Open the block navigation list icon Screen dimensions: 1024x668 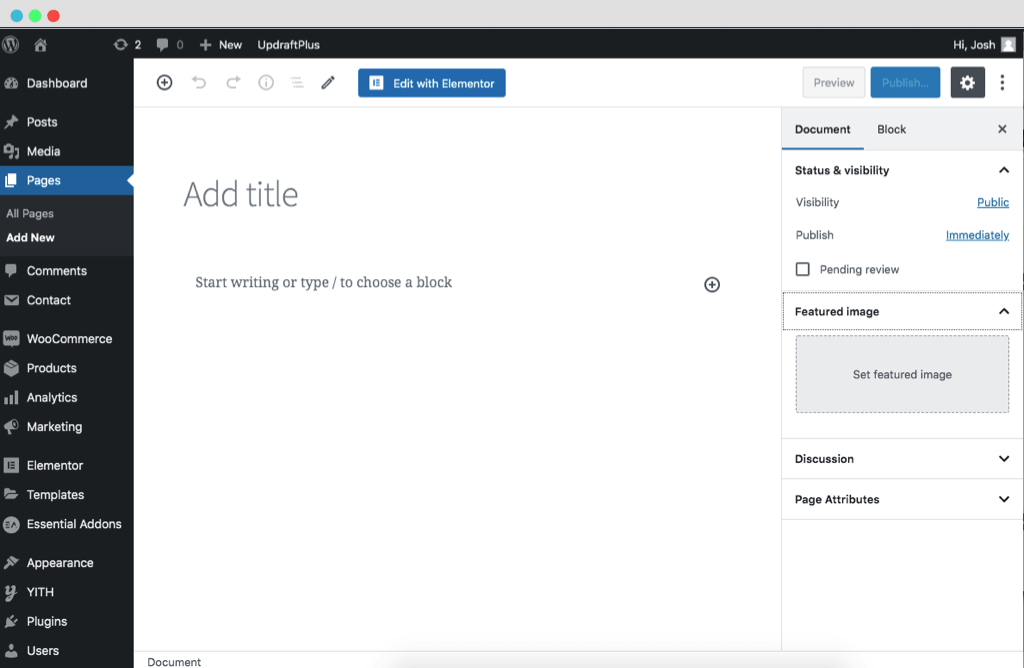[x=296, y=82]
